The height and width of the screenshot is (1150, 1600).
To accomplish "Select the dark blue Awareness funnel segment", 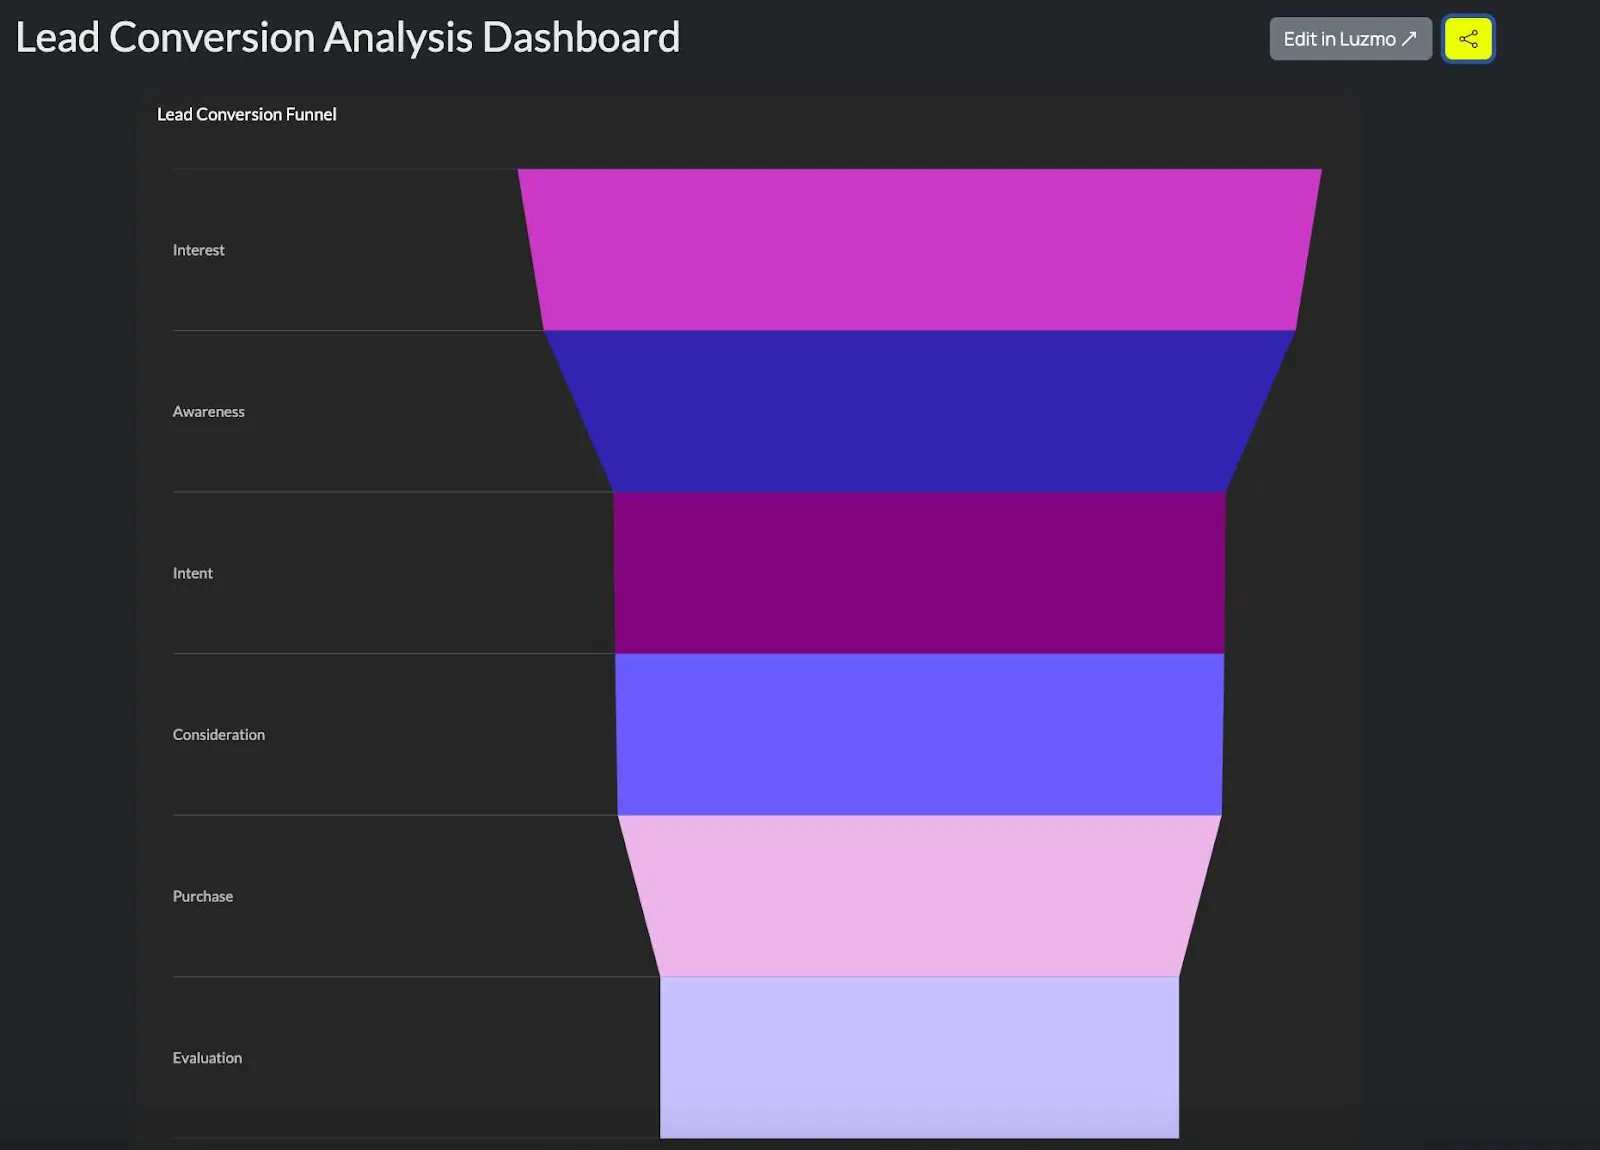I will [x=919, y=411].
